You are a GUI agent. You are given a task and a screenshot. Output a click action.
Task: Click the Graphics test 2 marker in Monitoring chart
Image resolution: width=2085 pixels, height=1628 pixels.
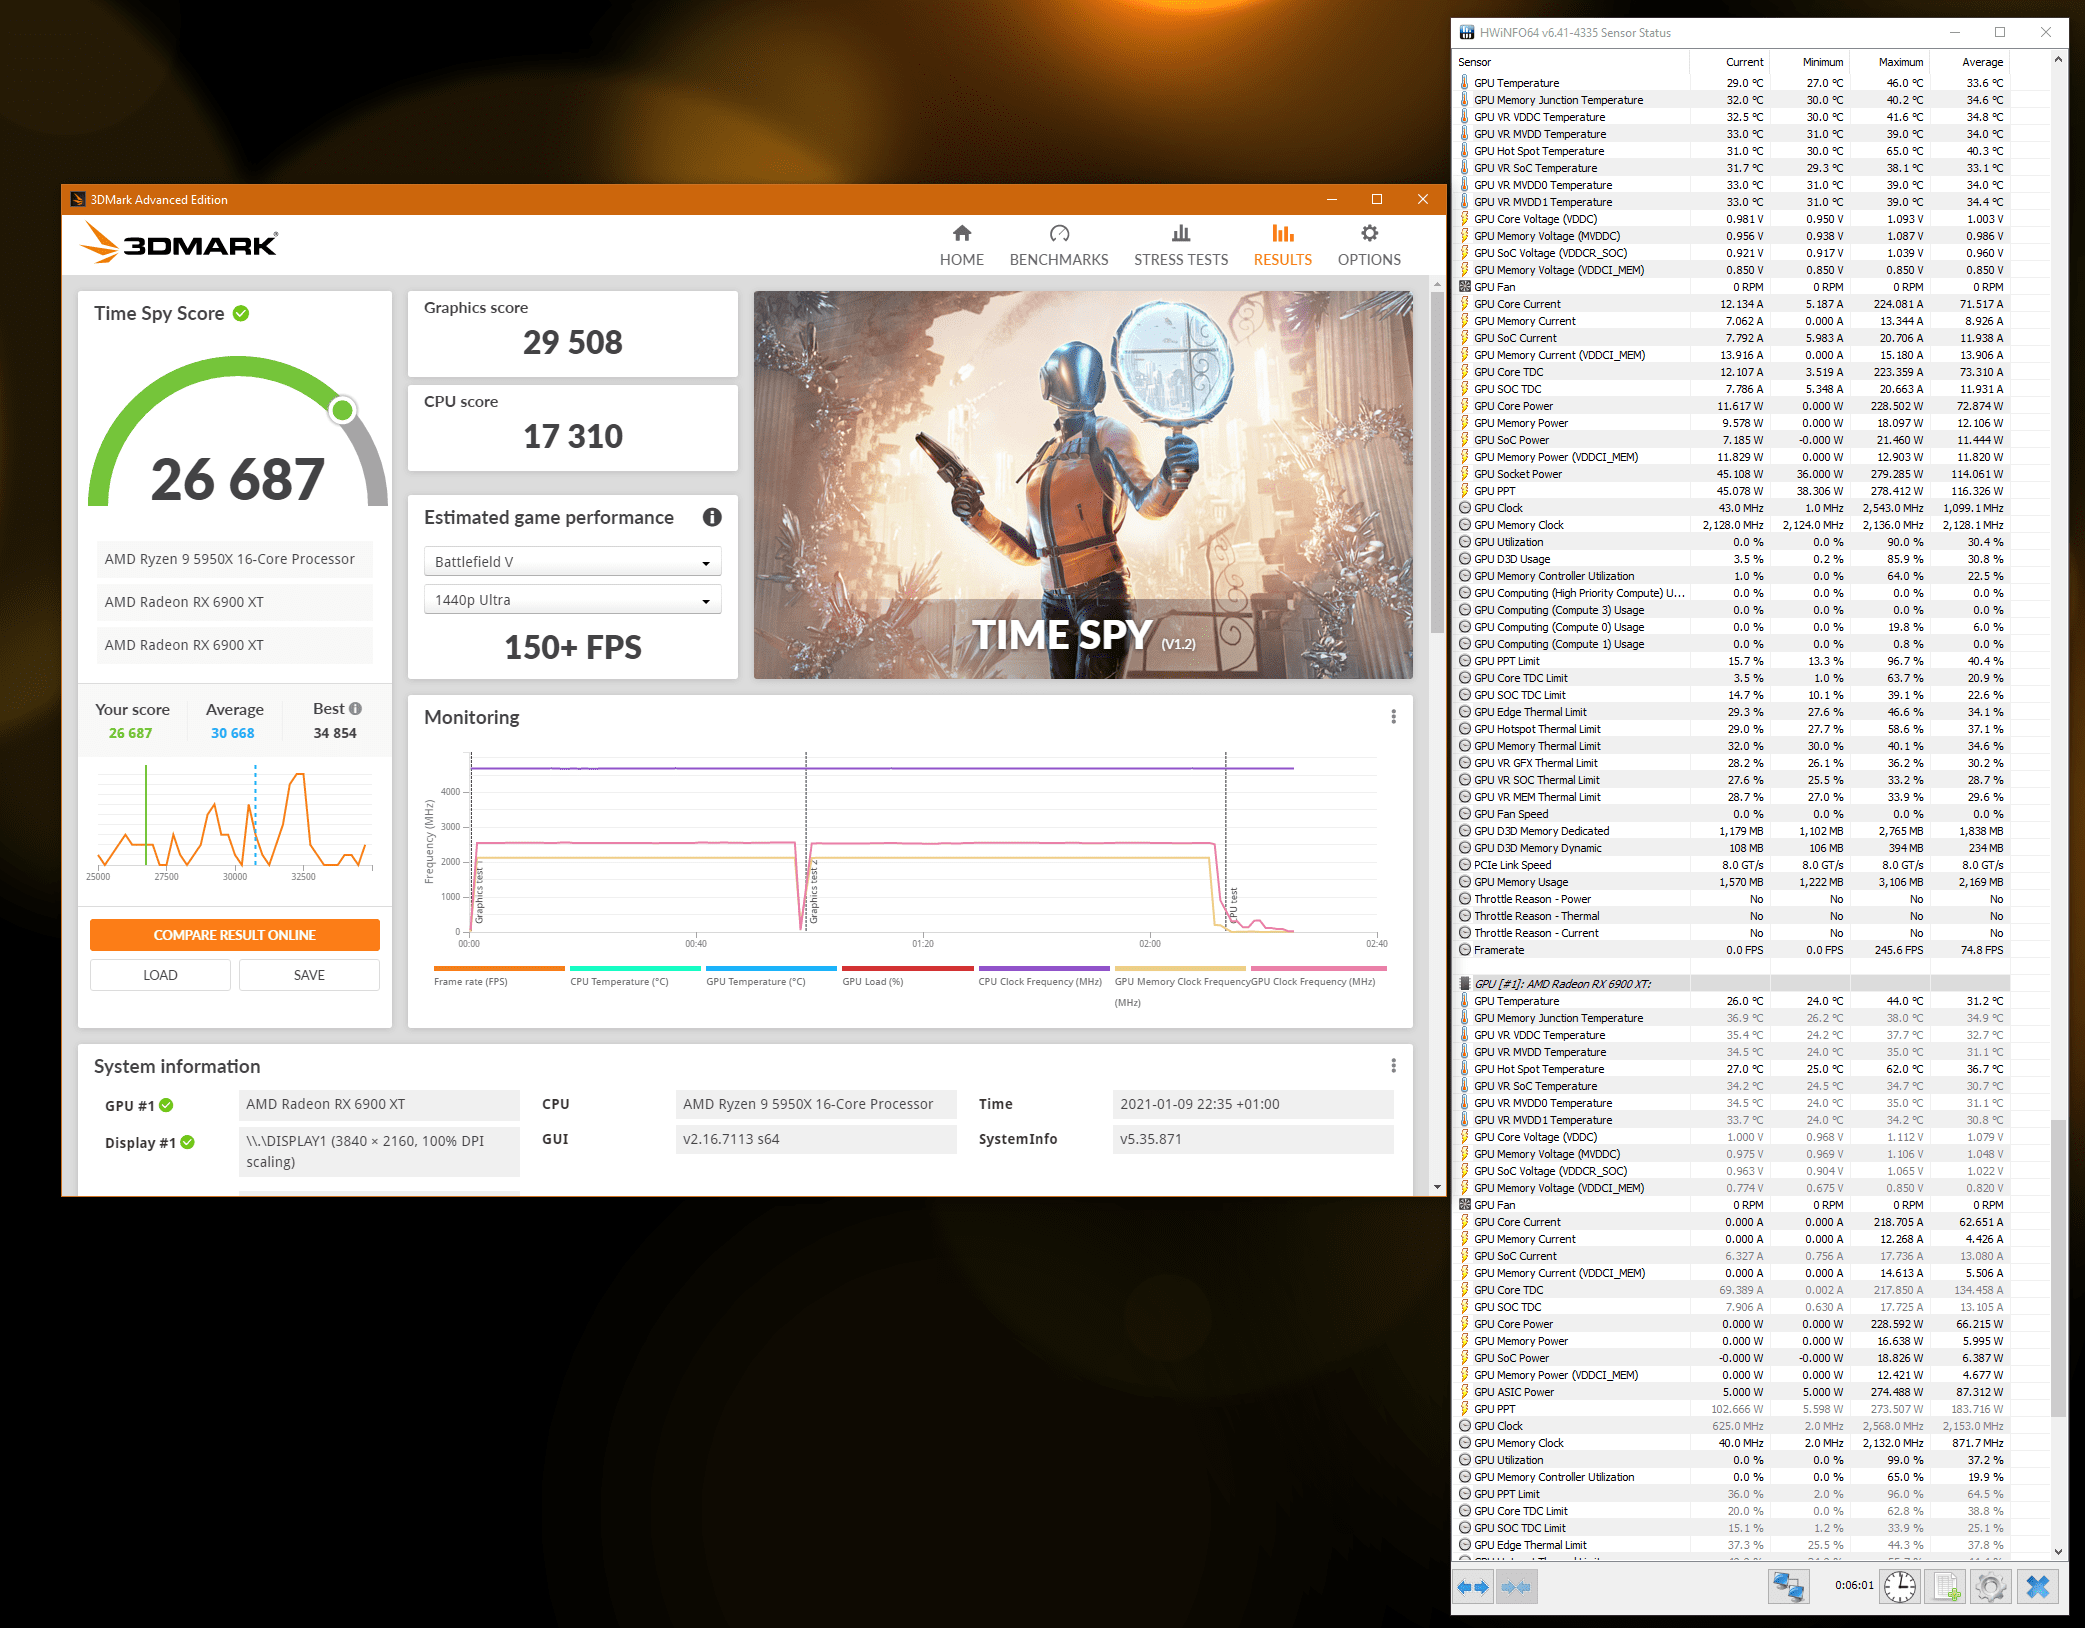(814, 890)
